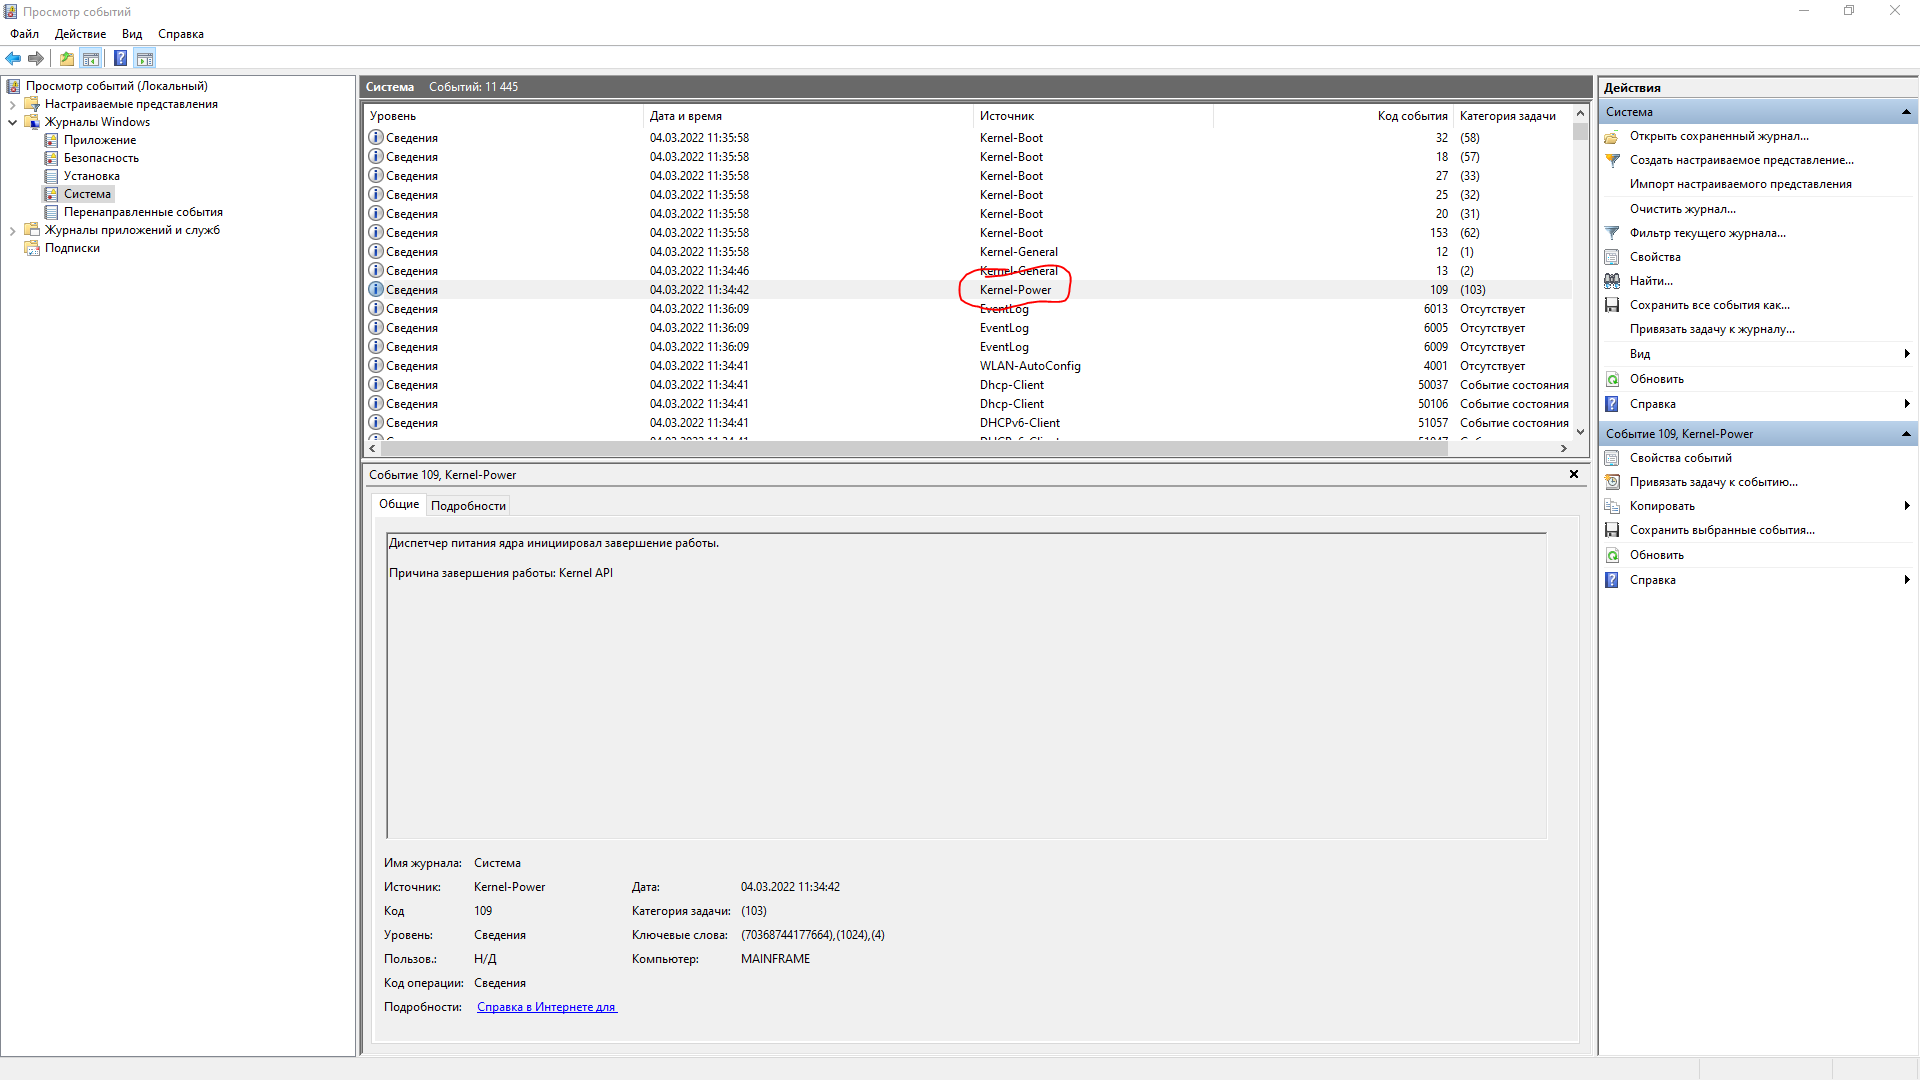This screenshot has height=1080, width=1920.
Task: Sort by the Уровень column header
Action: 503,116
